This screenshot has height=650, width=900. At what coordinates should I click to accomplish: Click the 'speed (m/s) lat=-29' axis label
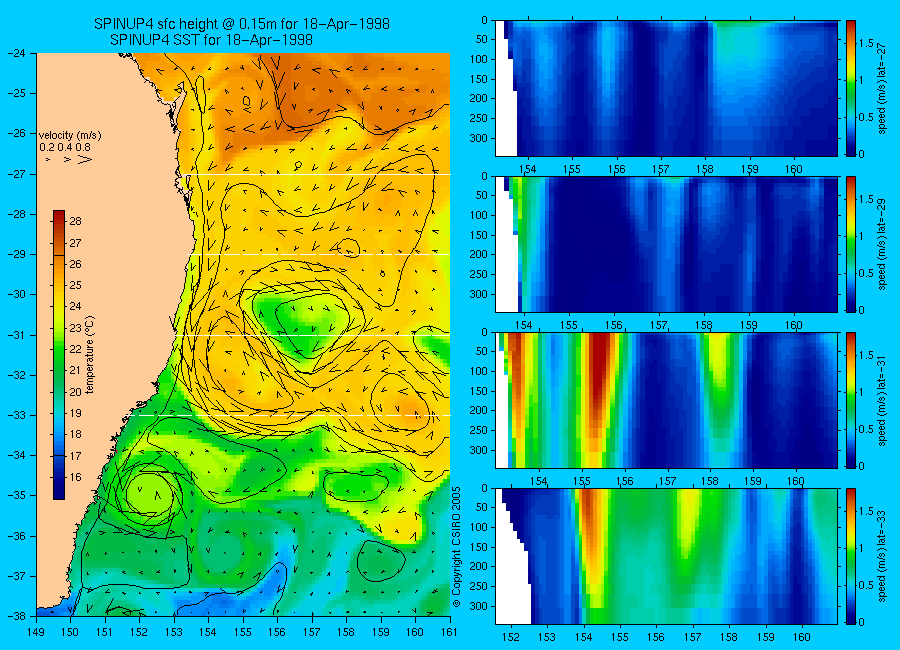(882, 244)
